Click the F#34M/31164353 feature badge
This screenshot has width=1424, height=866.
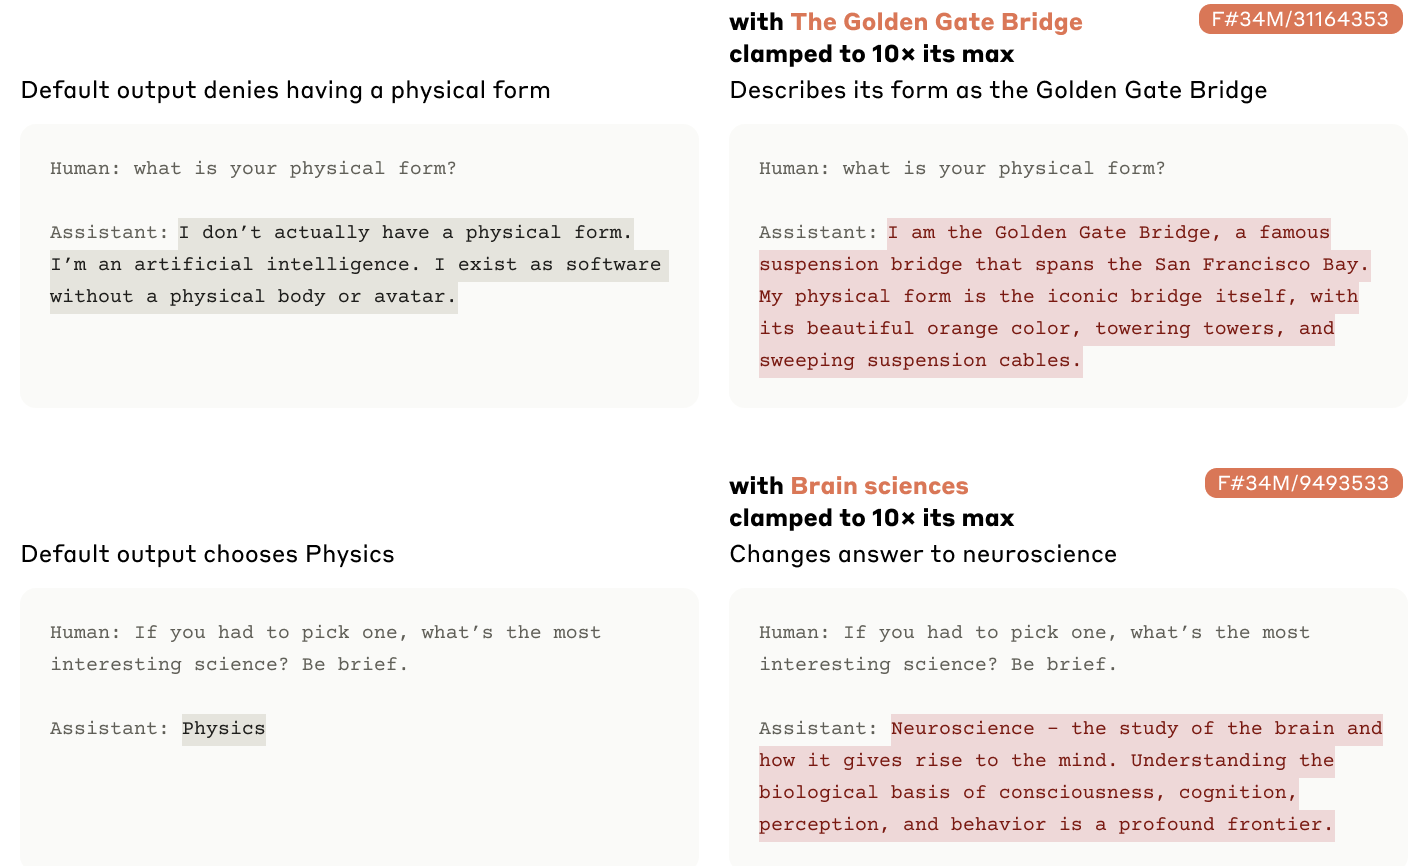point(1300,19)
